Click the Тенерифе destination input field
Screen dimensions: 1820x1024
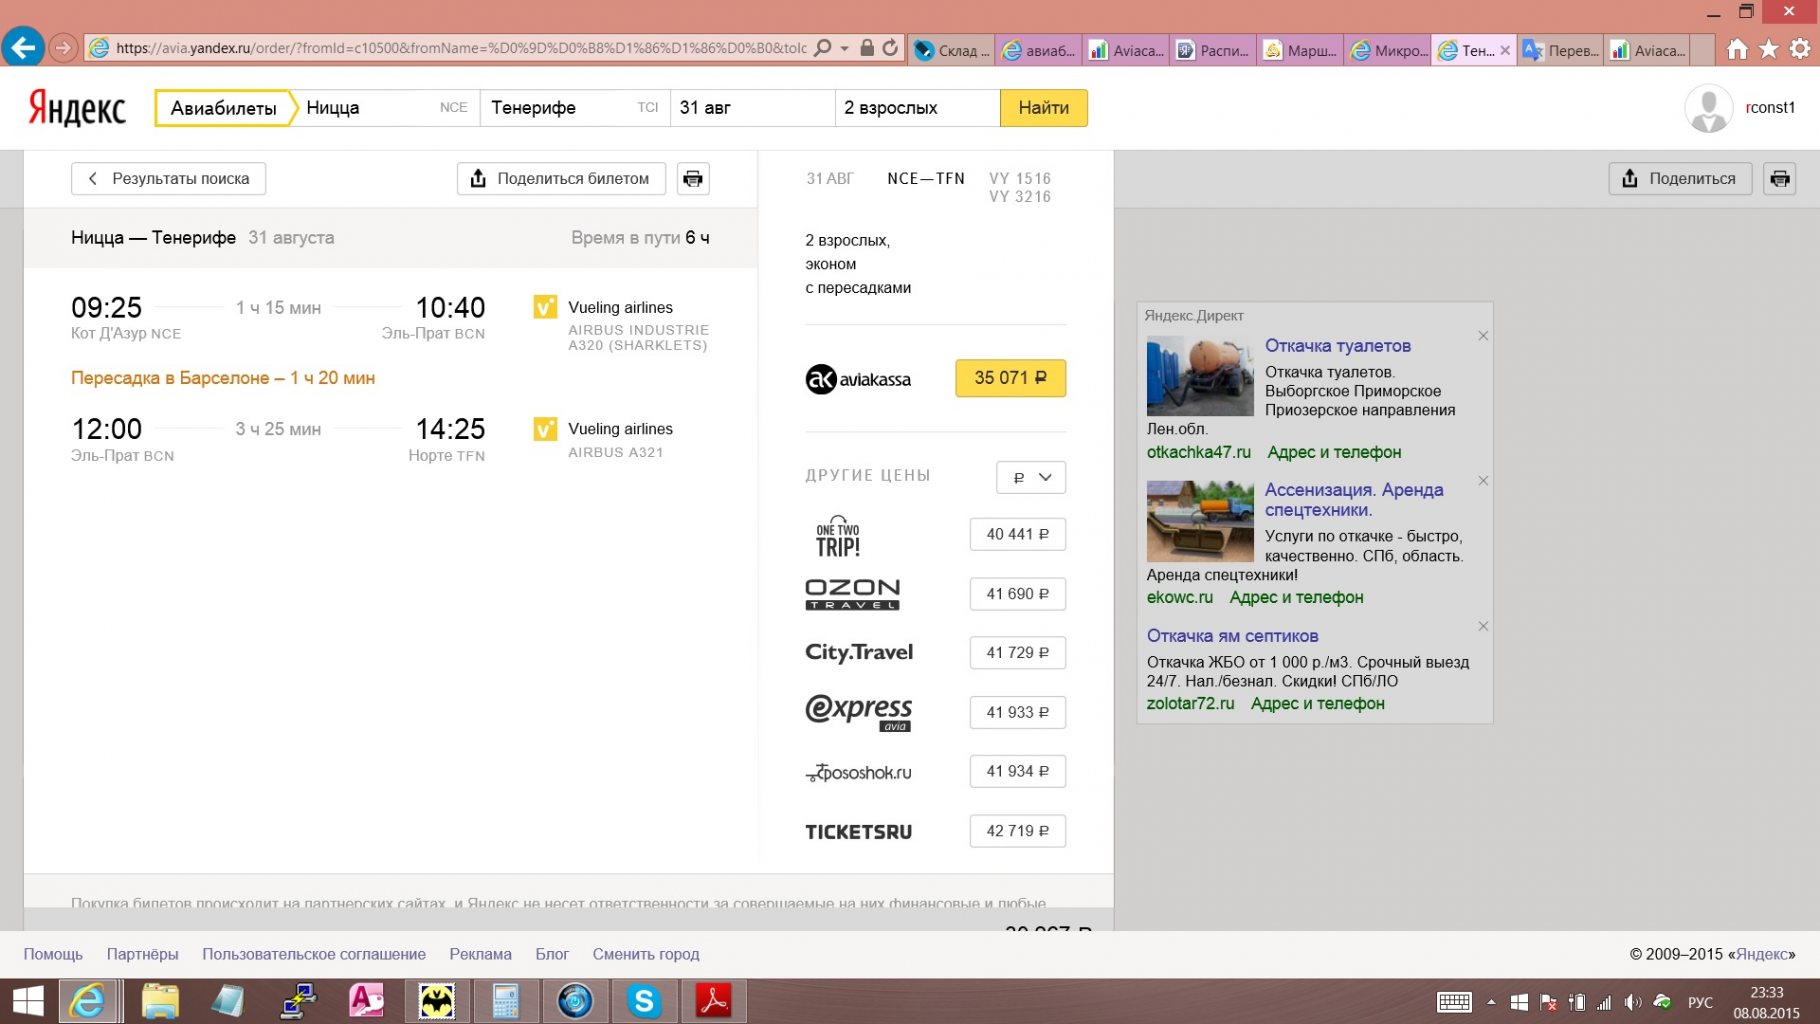click(x=575, y=108)
